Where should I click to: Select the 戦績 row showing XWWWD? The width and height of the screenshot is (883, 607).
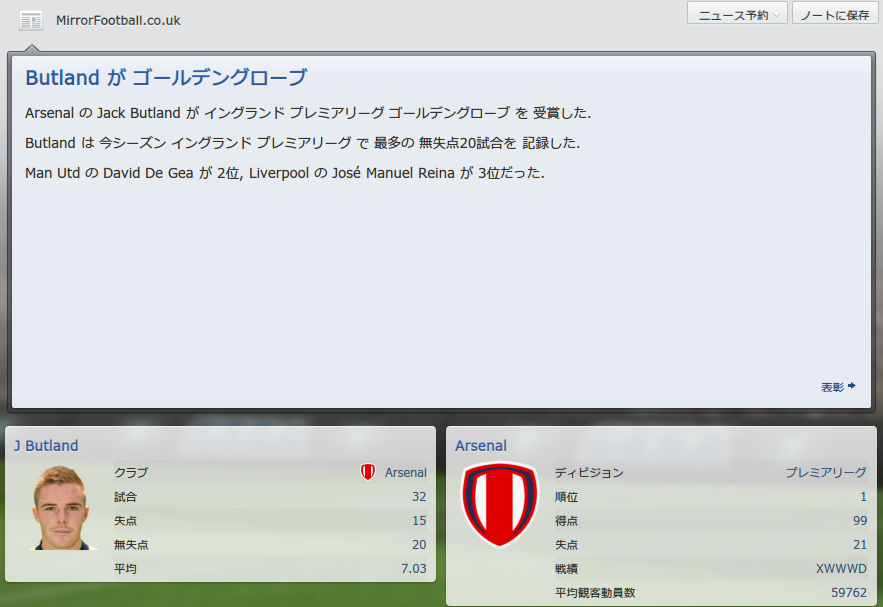(711, 569)
